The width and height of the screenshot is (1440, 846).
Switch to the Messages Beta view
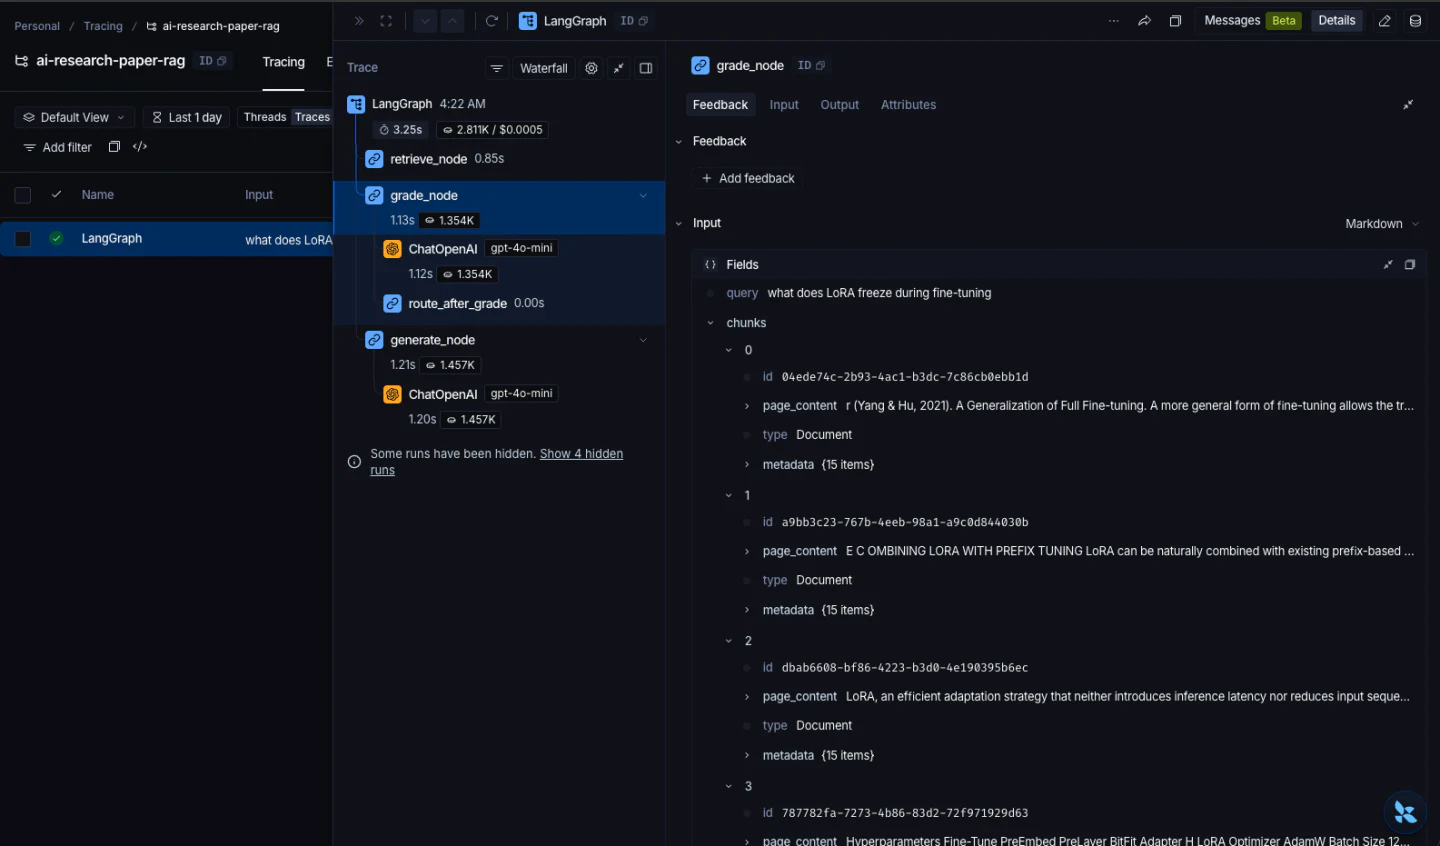(x=1252, y=21)
